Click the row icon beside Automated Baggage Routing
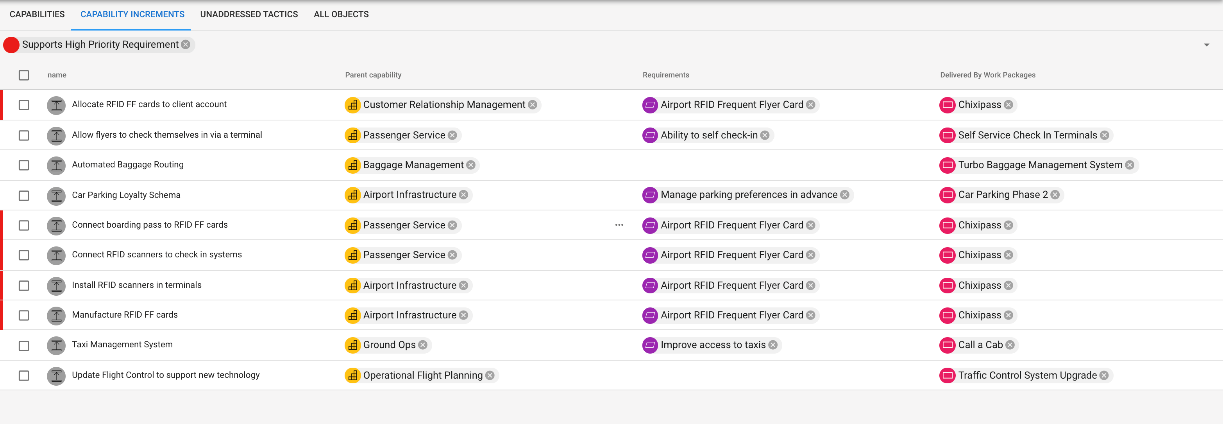This screenshot has width=1223, height=424. pos(56,165)
